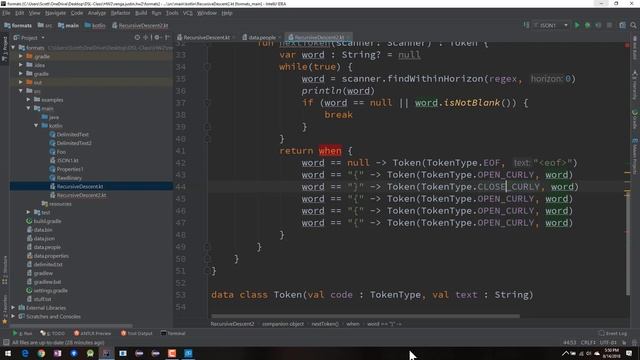Open OneNote from the taskbar
Image resolution: width=640 pixels, height=360 pixels.
pyautogui.click(x=58, y=353)
